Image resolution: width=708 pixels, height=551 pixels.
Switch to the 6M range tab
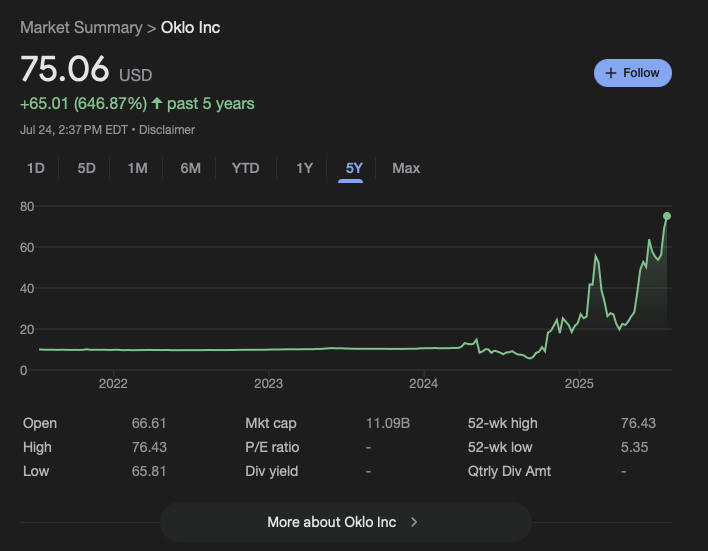(x=190, y=168)
